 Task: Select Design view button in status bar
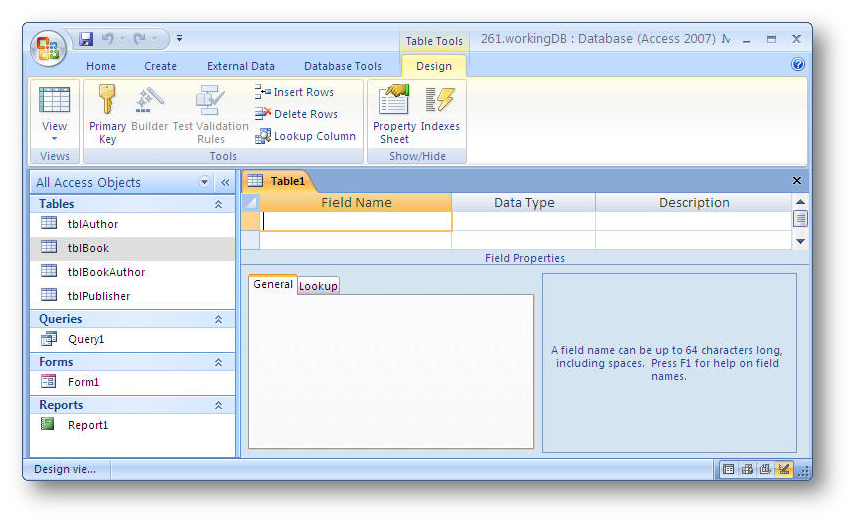(783, 469)
